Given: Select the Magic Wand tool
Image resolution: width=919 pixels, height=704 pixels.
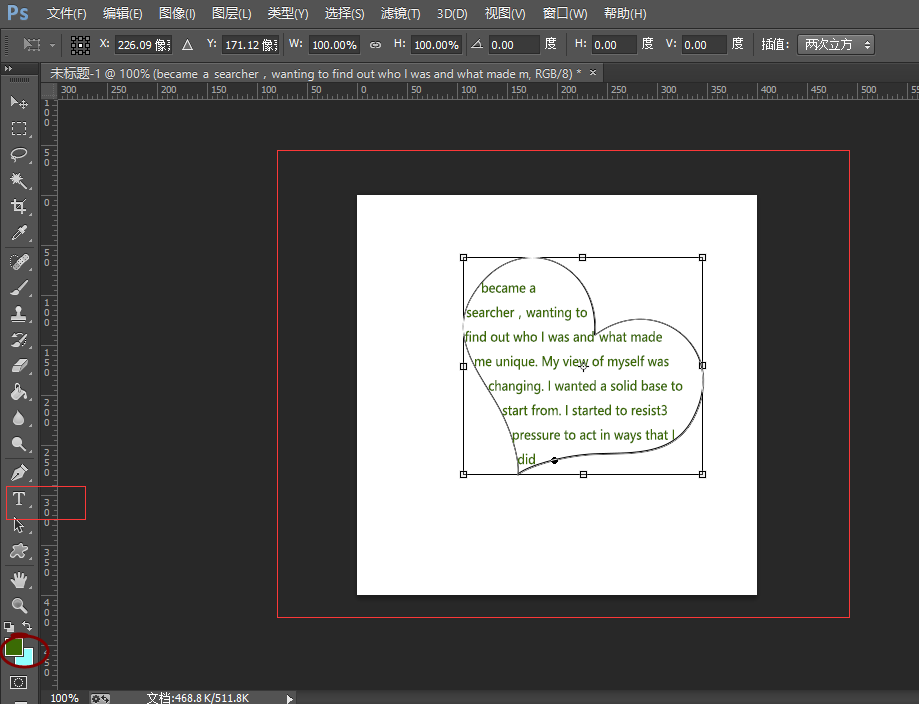Looking at the screenshot, I should [x=18, y=180].
